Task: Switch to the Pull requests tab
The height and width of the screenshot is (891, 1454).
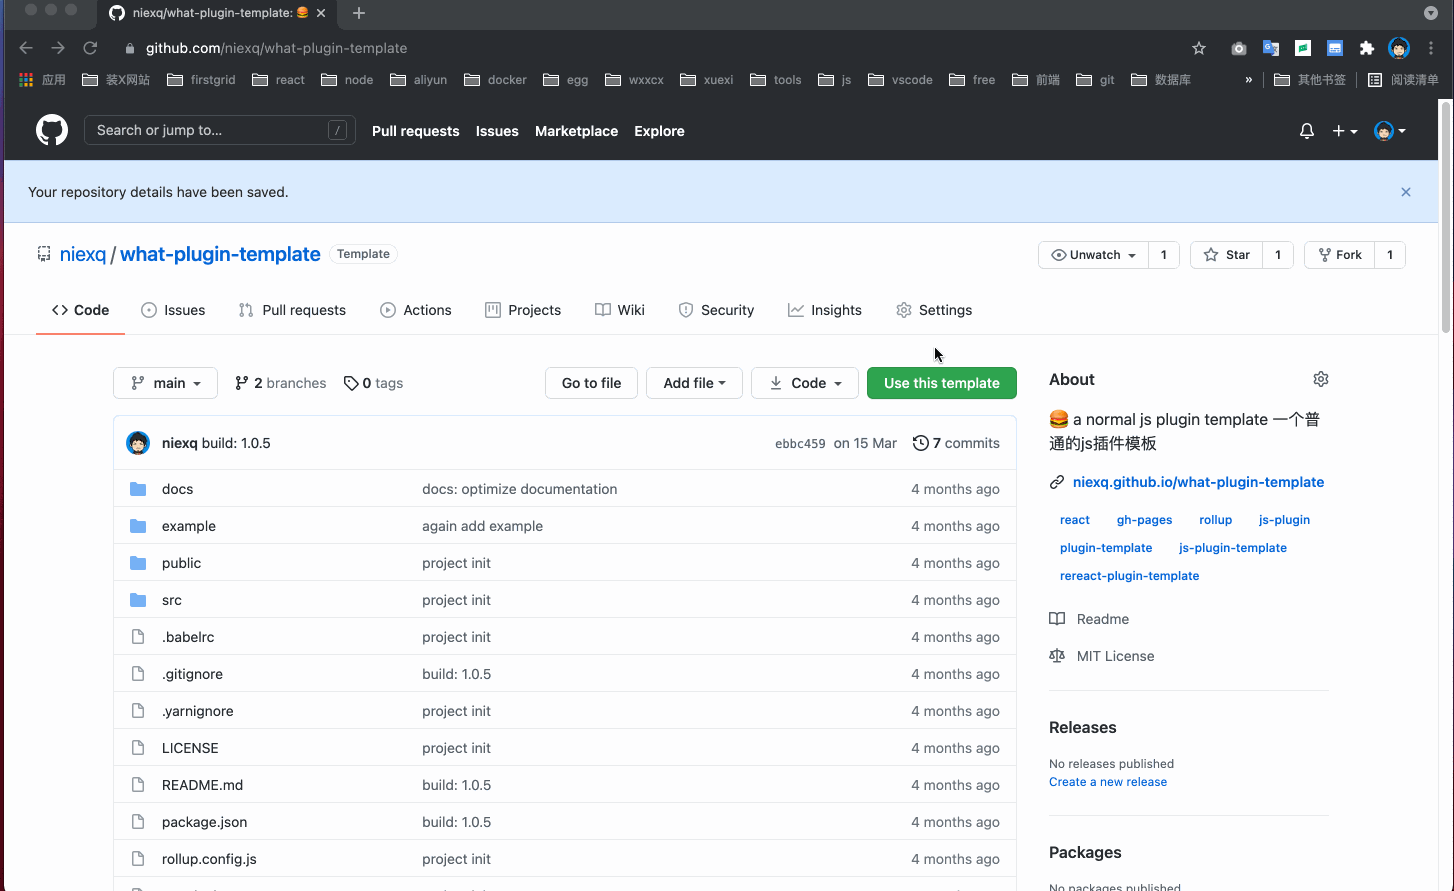Action: [292, 310]
